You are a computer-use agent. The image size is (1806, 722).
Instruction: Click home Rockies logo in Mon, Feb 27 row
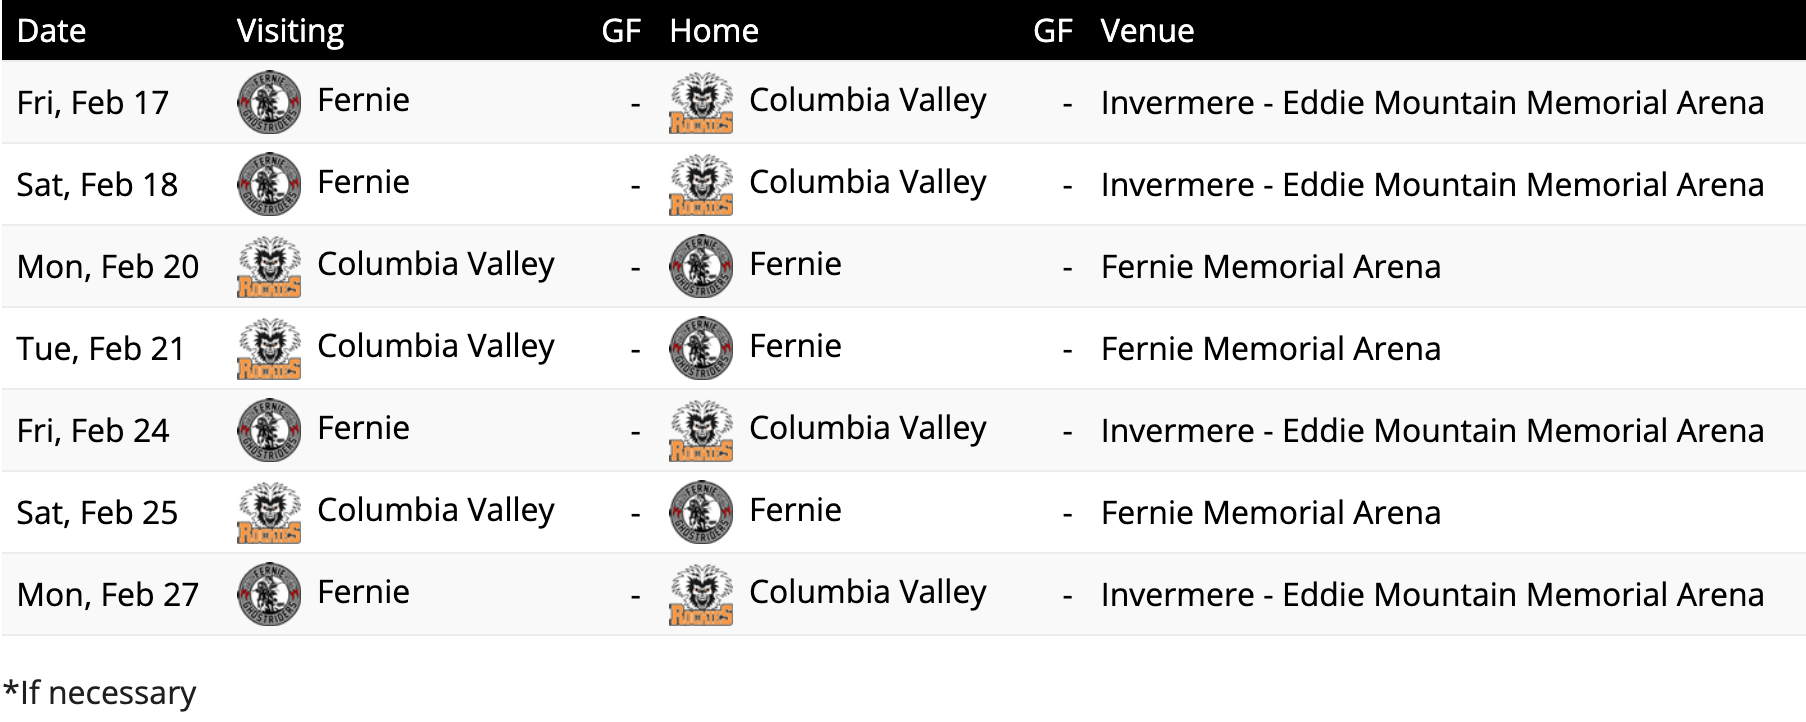[701, 594]
